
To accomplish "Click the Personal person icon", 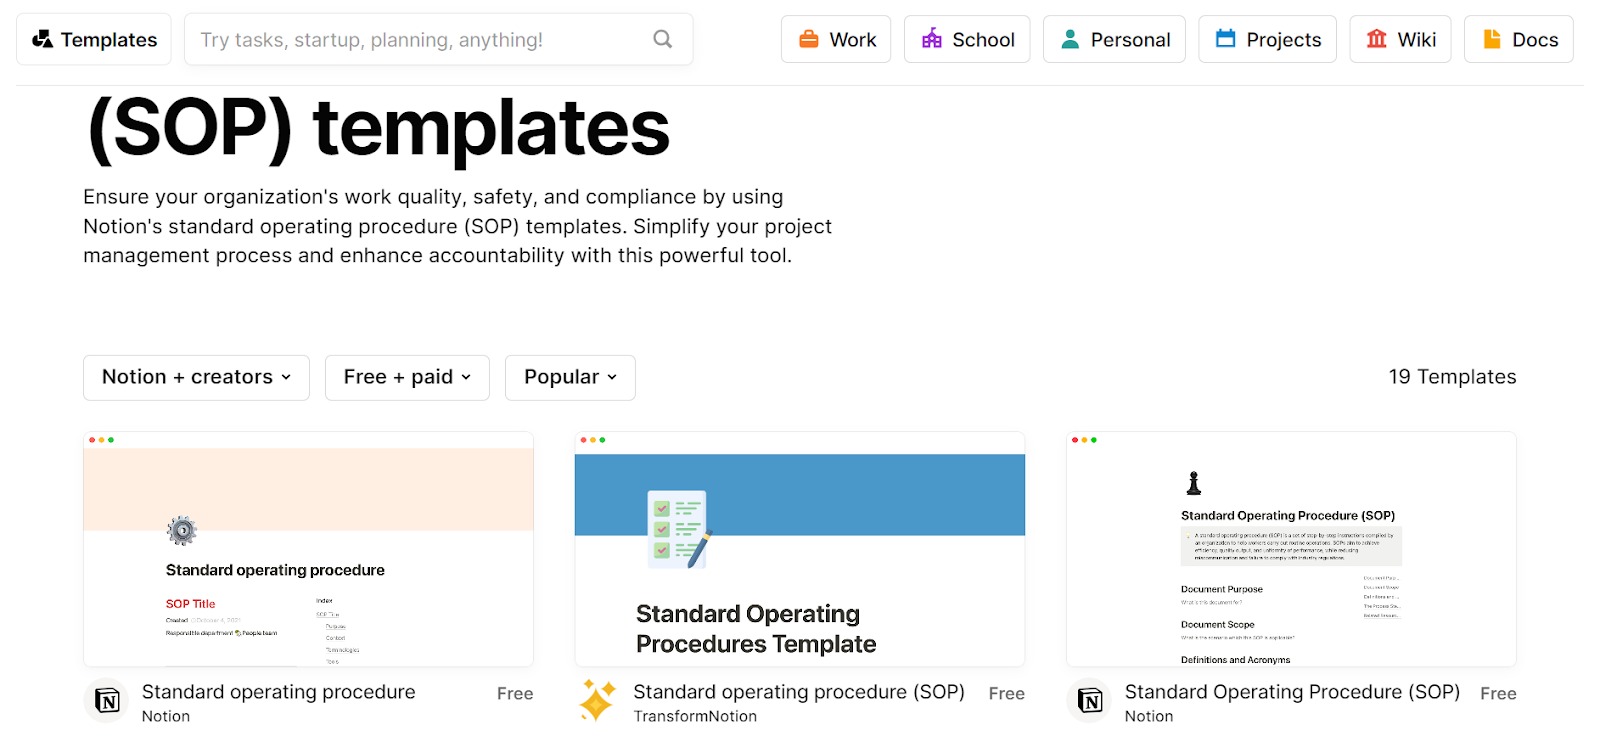I will click(1069, 39).
